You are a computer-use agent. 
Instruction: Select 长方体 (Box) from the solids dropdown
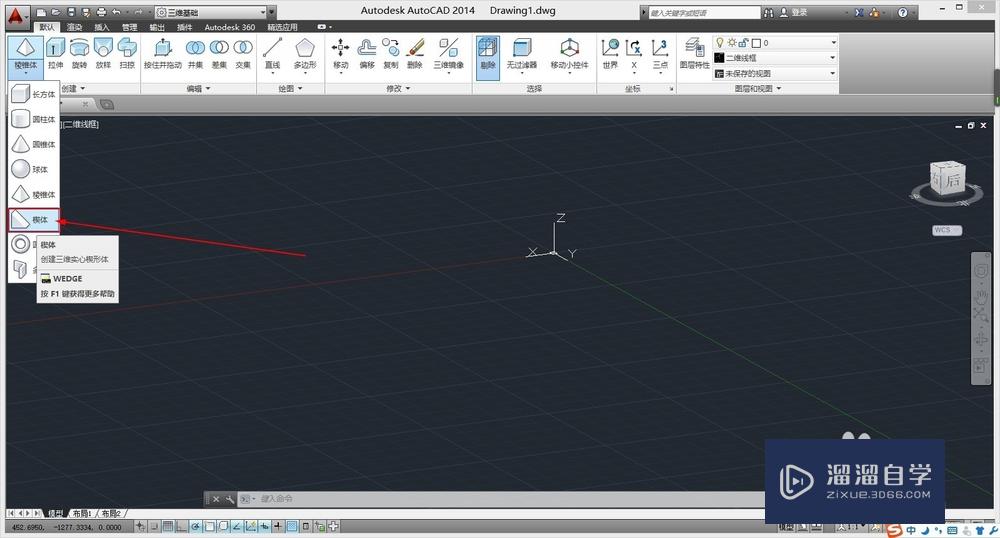click(34, 94)
